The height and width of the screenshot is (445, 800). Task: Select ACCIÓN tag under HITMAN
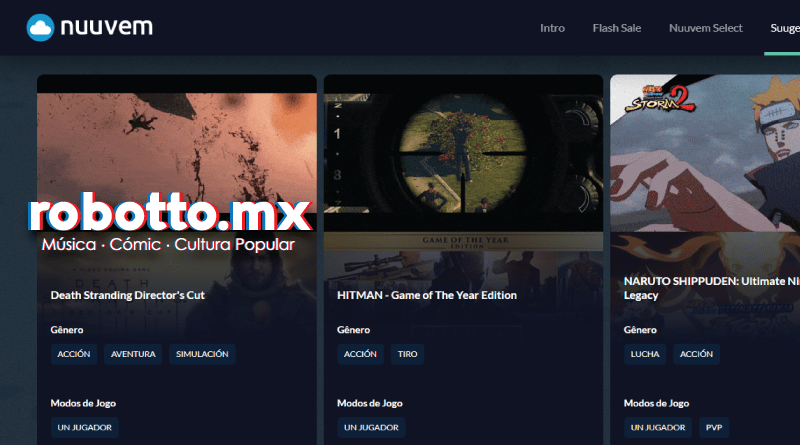click(x=360, y=354)
